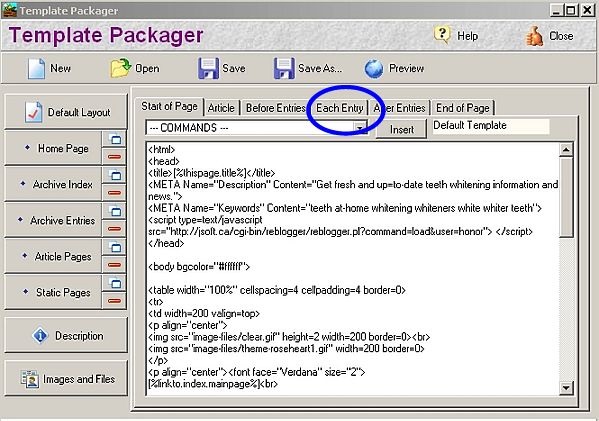Click the Images and Files icon
The width and height of the screenshot is (599, 421).
[30, 379]
